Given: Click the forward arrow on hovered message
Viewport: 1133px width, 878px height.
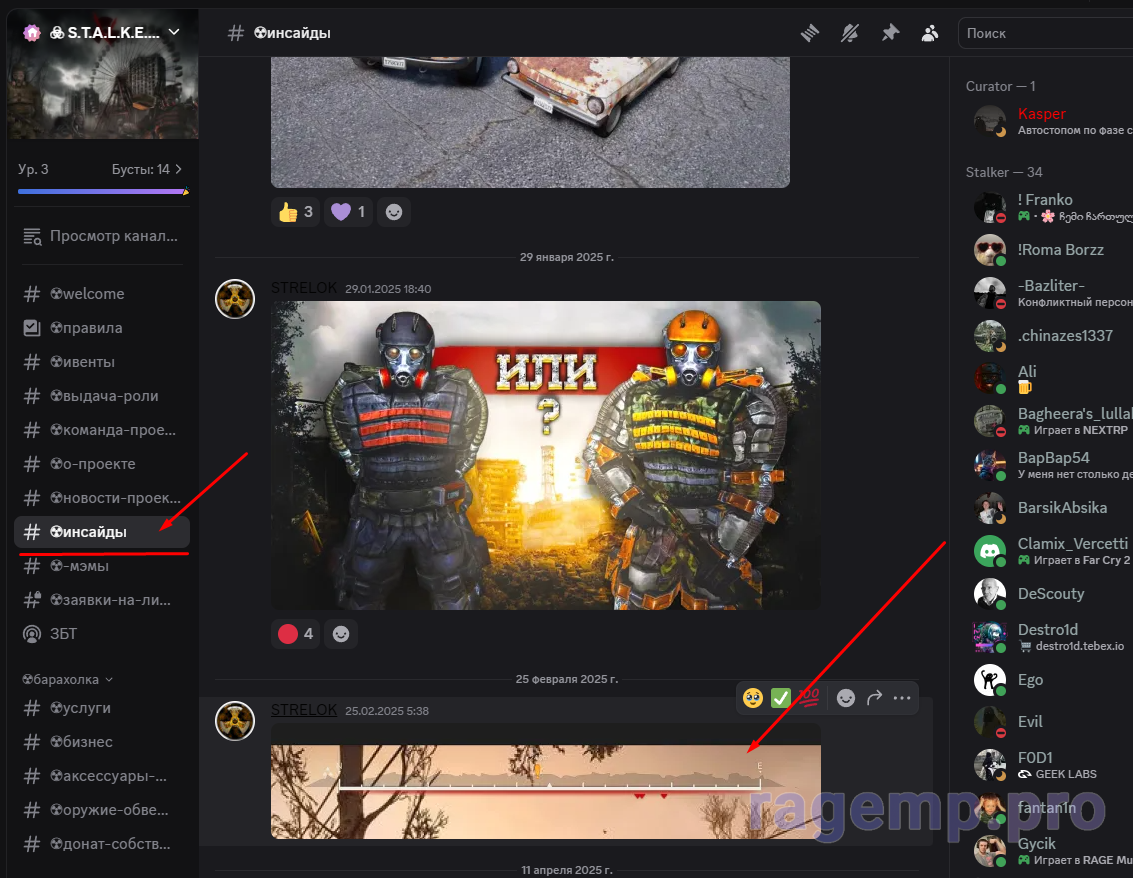Looking at the screenshot, I should pos(874,698).
